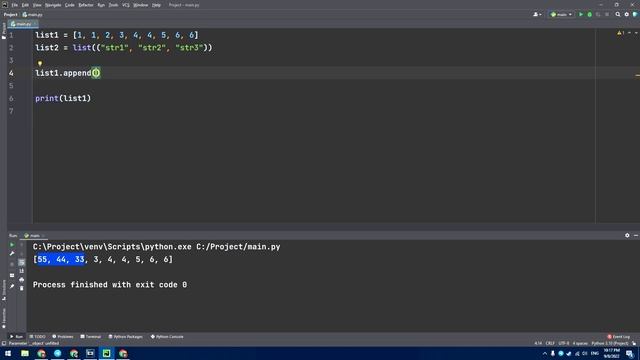Image resolution: width=640 pixels, height=360 pixels.
Task: Click the JetBrains Space icon at top right
Action: (635, 14)
